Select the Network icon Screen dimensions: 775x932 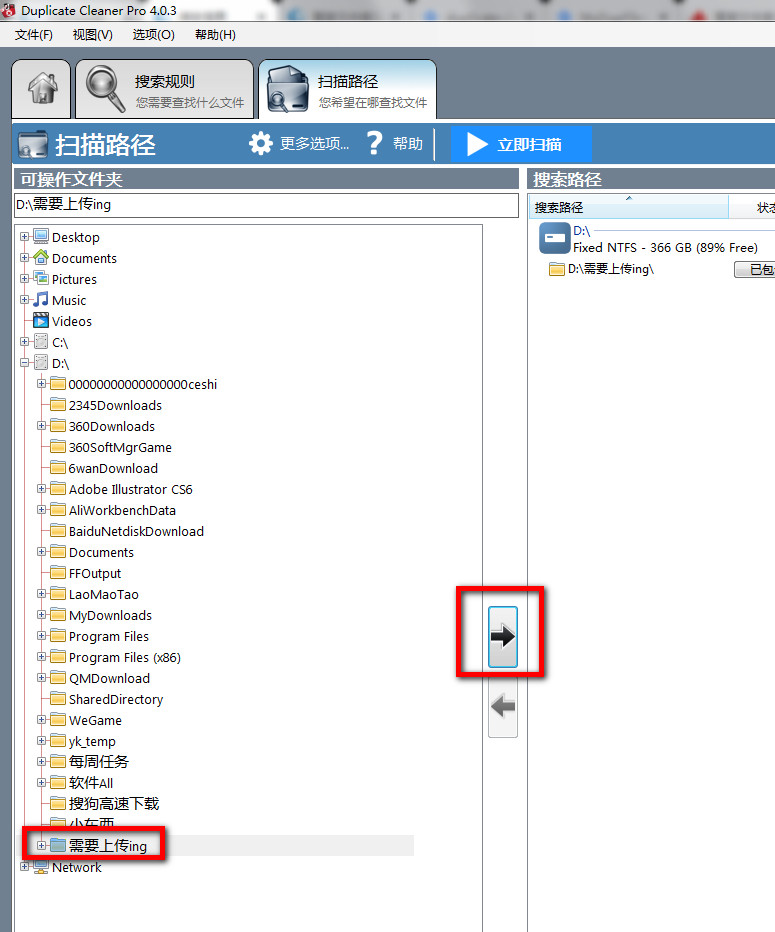point(41,867)
